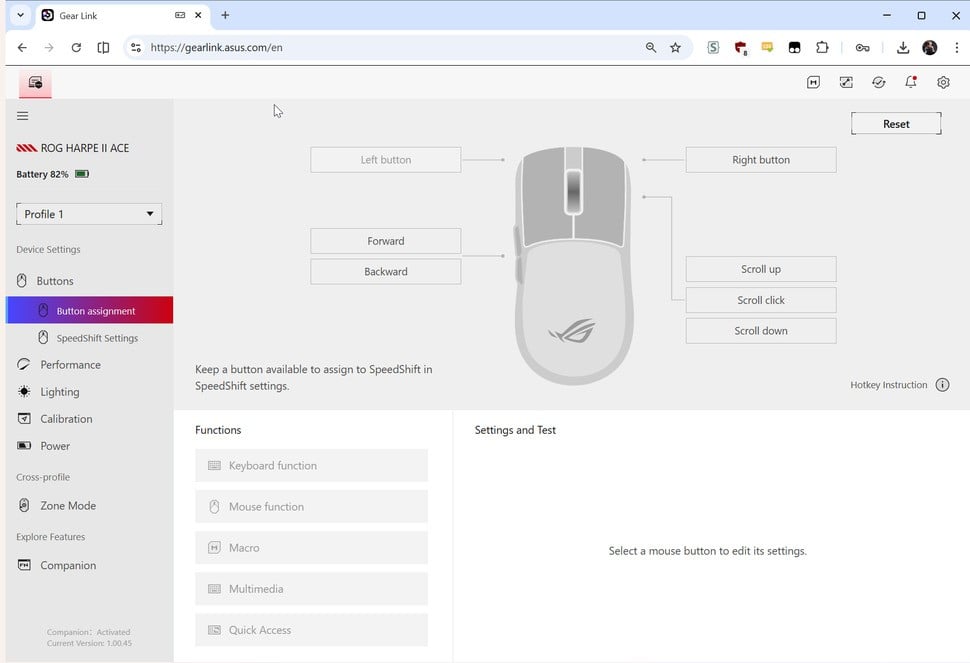Open the Chrome three-dot menu

(x=956, y=48)
